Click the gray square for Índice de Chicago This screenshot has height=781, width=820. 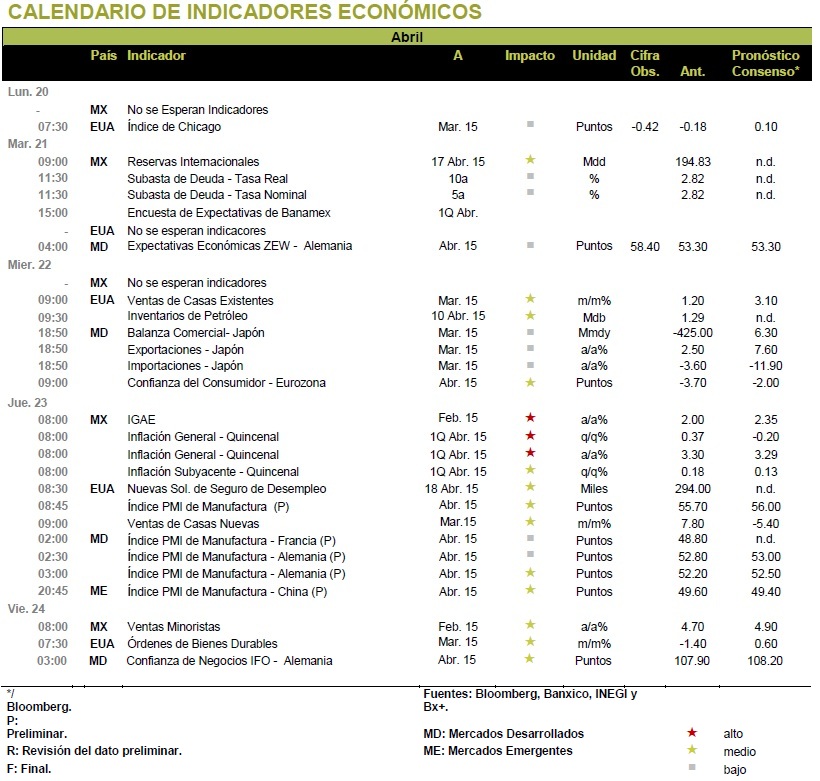pos(530,124)
